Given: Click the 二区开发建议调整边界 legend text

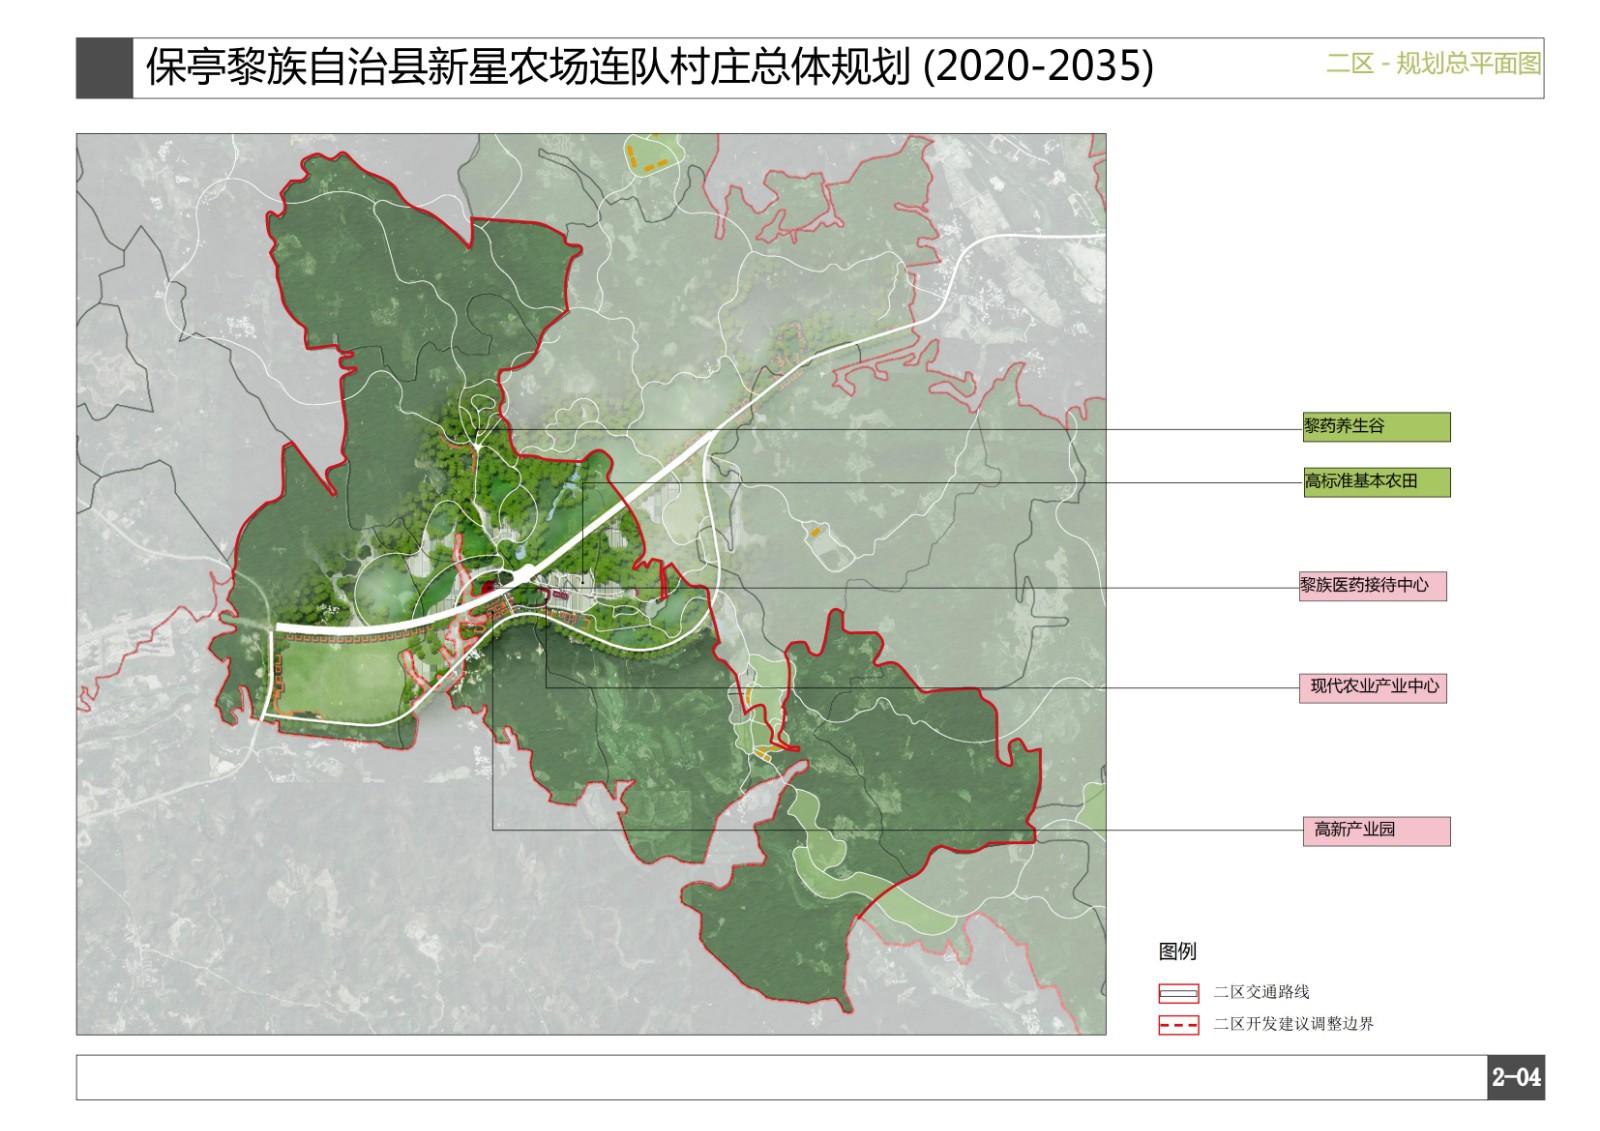Looking at the screenshot, I should pos(1294,1024).
